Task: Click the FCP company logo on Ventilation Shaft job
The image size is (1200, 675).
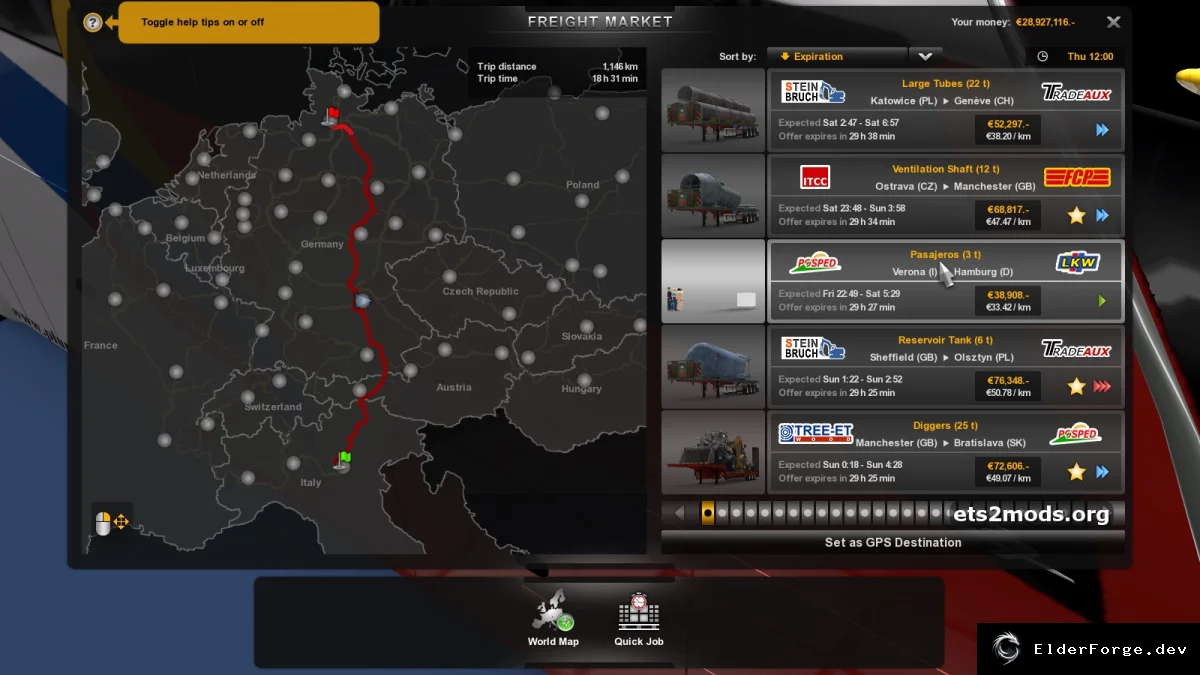Action: pyautogui.click(x=1077, y=178)
